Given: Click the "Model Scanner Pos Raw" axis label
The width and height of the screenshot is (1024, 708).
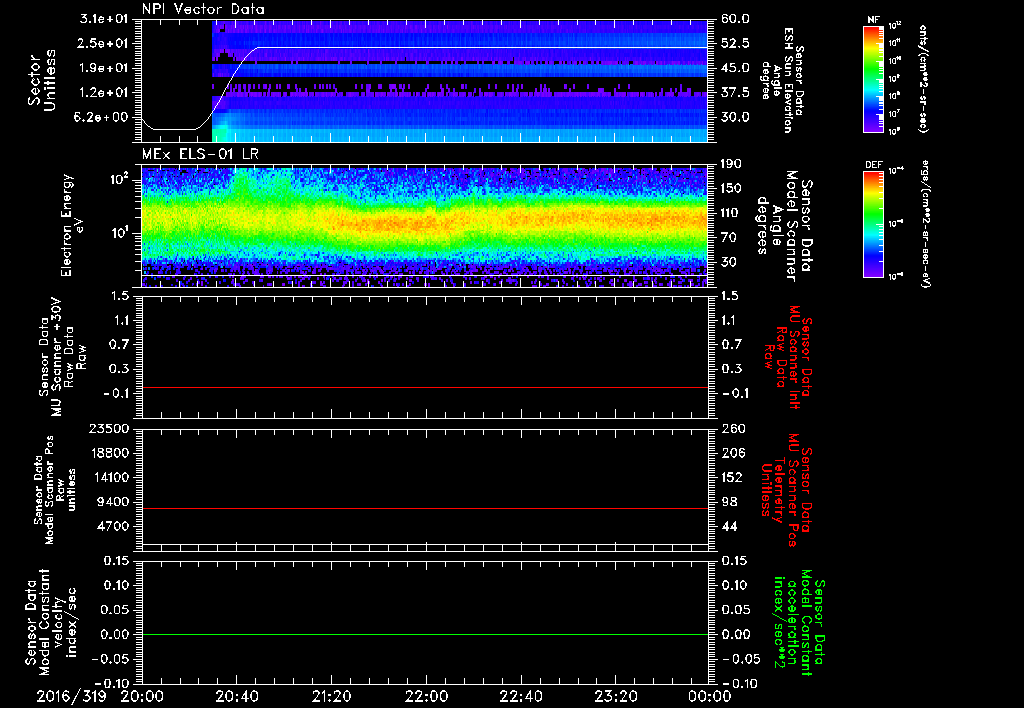Looking at the screenshot, I should pyautogui.click(x=55, y=490).
